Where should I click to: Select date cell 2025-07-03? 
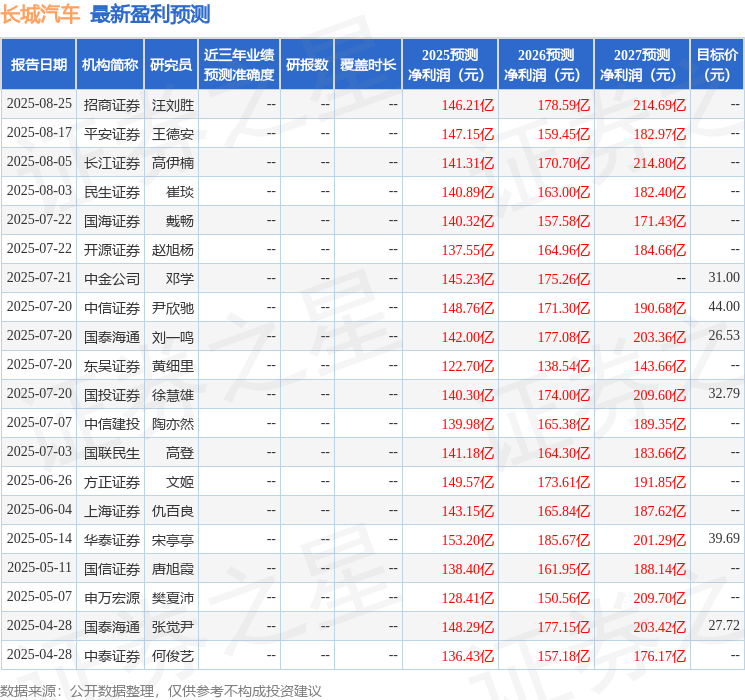tap(39, 451)
